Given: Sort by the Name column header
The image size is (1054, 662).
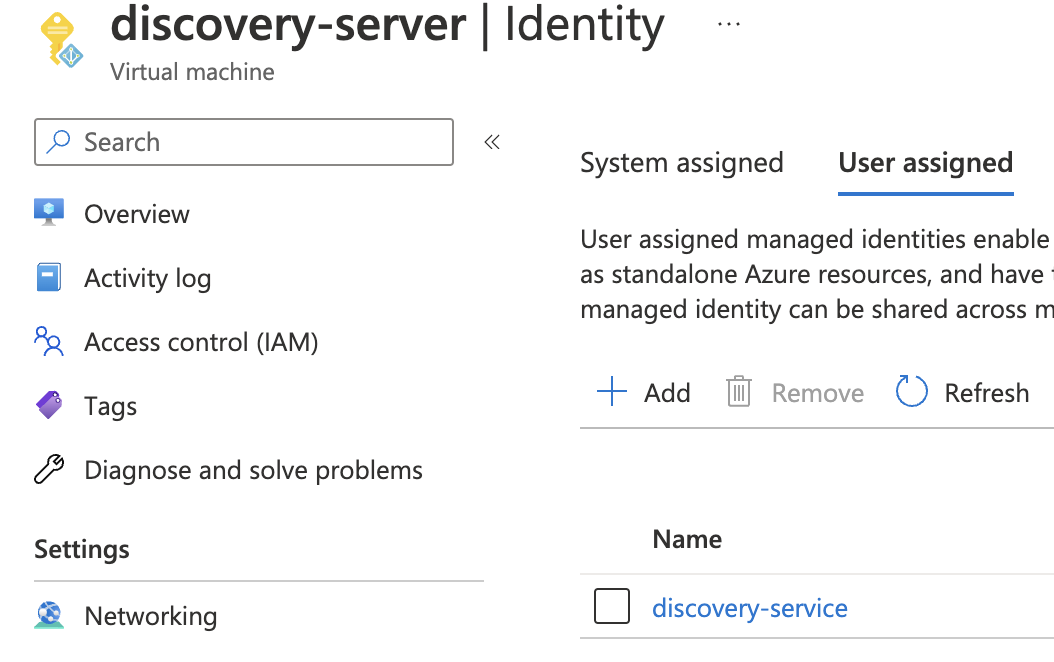Looking at the screenshot, I should [687, 539].
